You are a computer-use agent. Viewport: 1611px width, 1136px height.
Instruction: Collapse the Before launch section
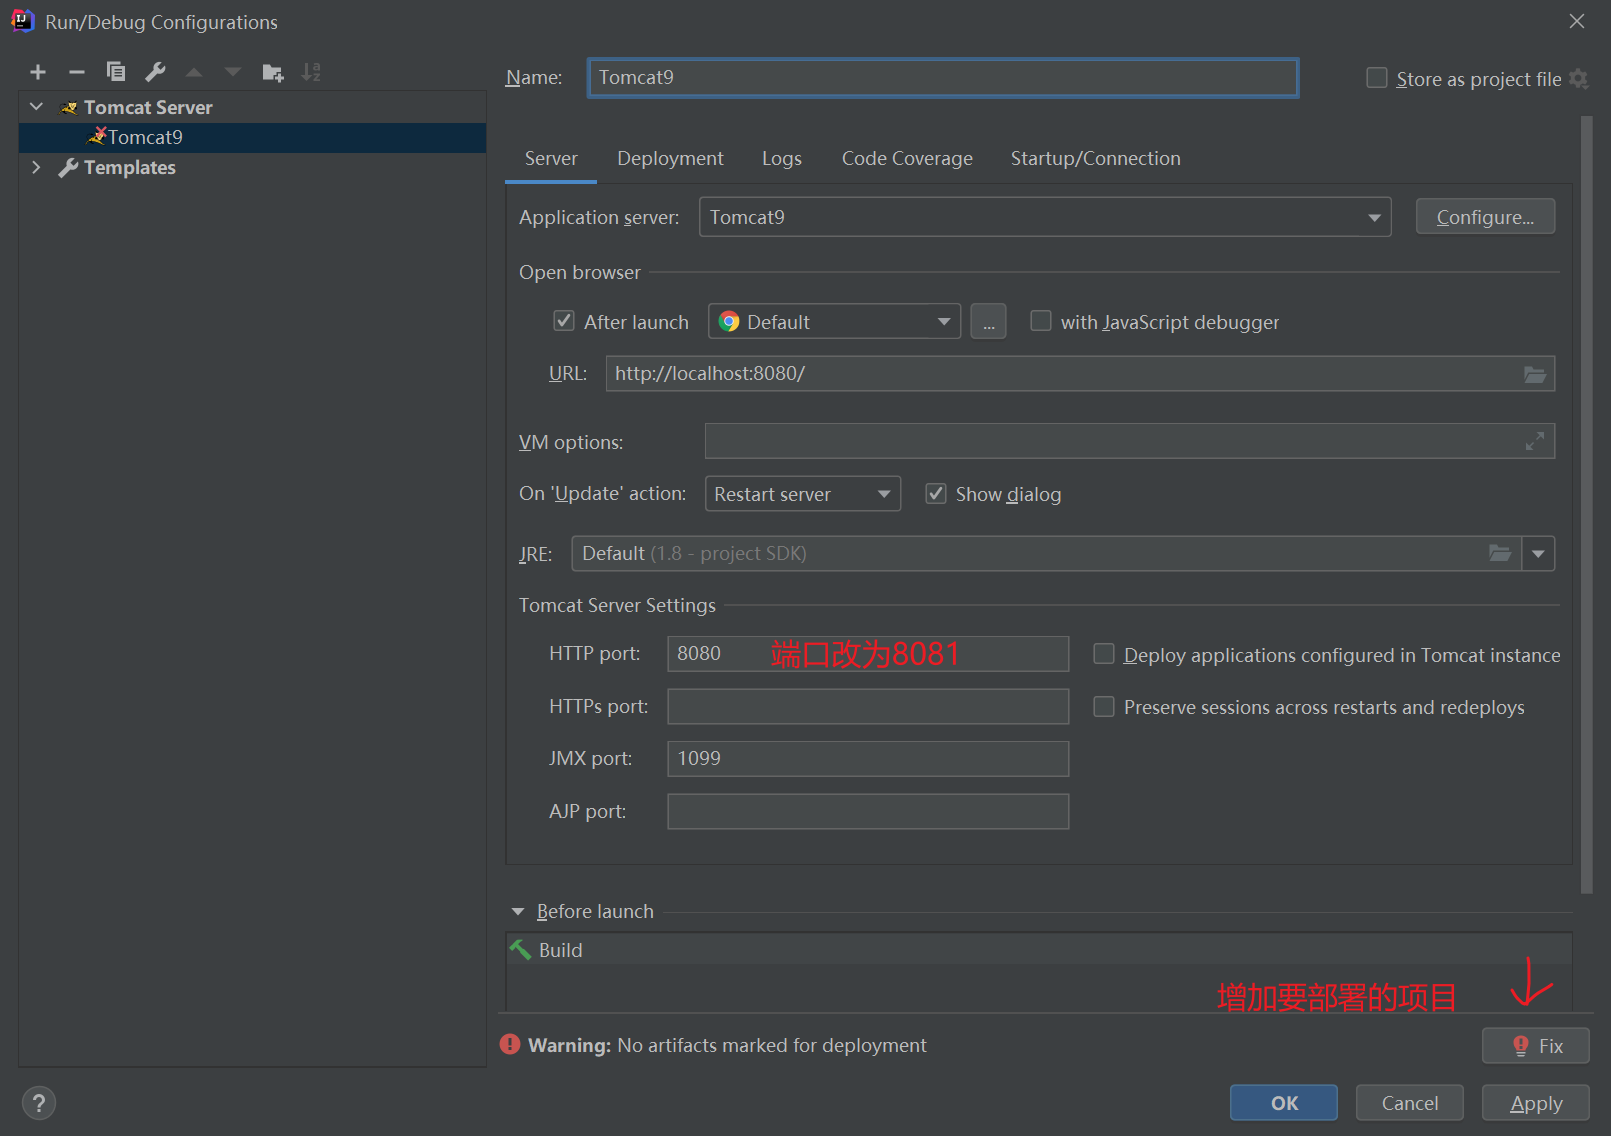[x=518, y=911]
